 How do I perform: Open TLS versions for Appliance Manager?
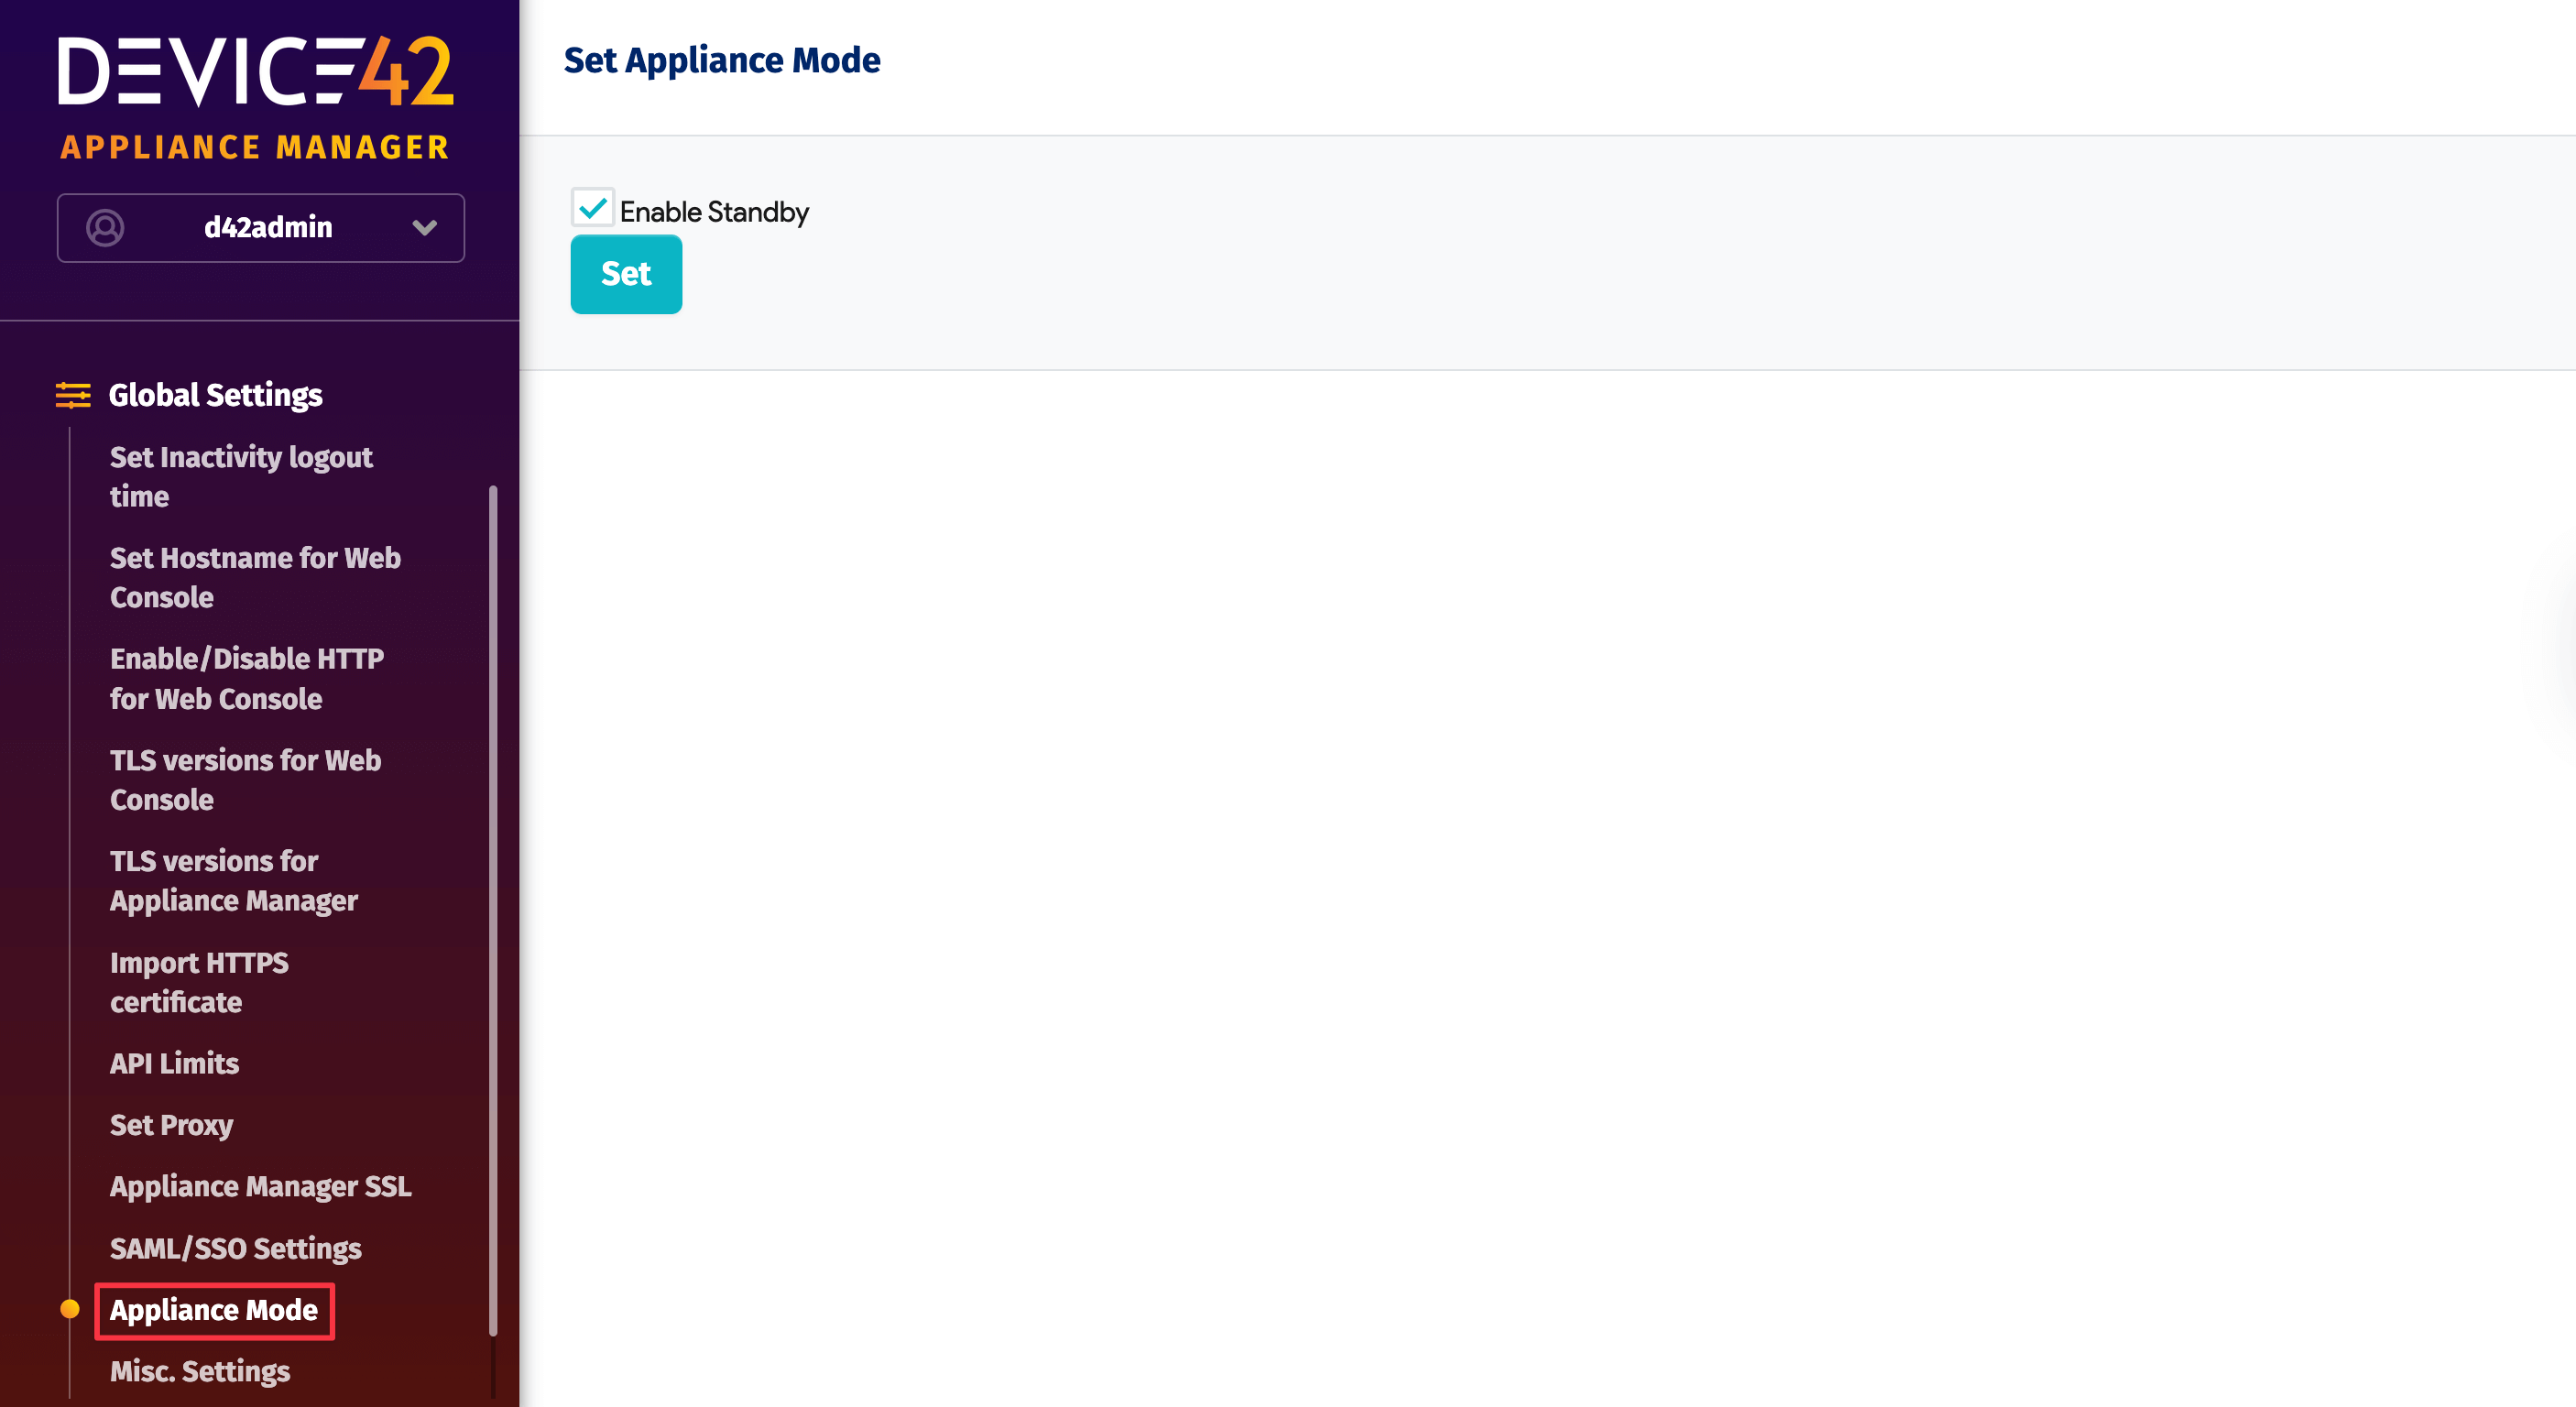(x=234, y=880)
